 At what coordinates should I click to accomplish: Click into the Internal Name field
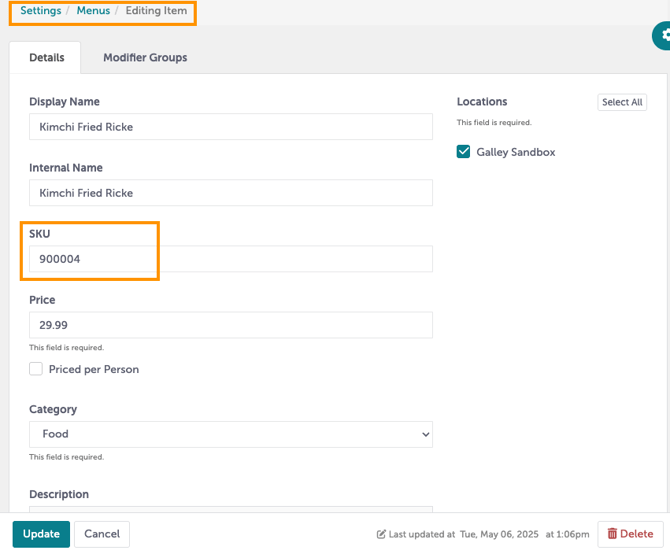coord(231,193)
